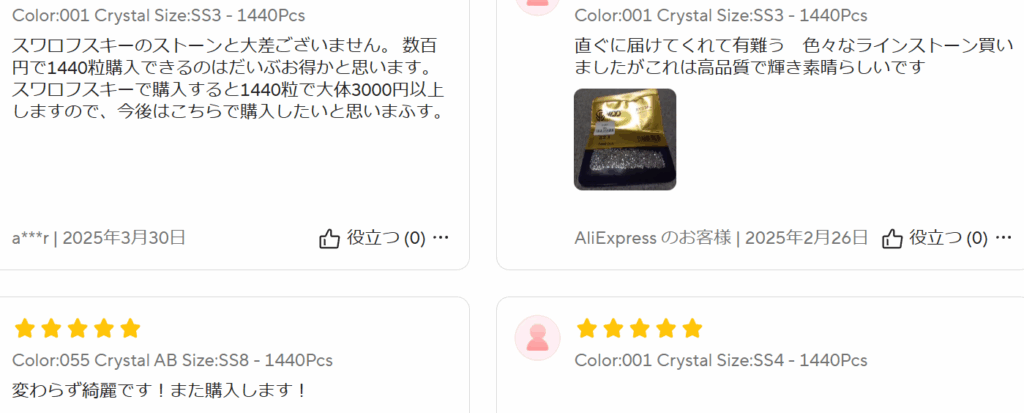Click 役立つ (0) on March 30 review
1024x413 pixels.
386,238
